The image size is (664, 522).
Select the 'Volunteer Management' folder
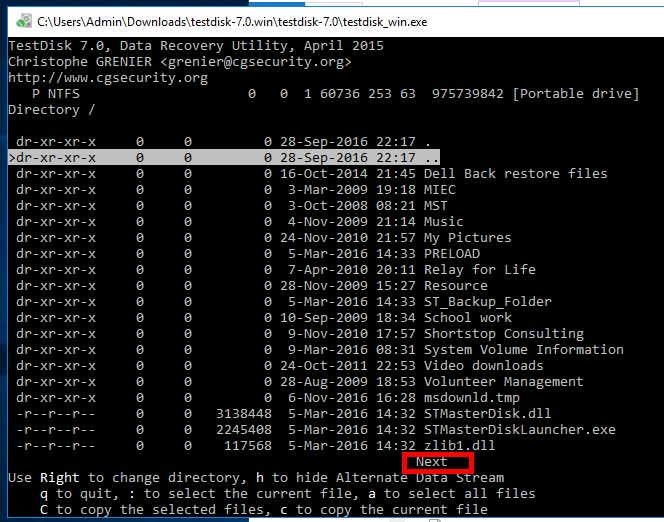pyautogui.click(x=300, y=381)
